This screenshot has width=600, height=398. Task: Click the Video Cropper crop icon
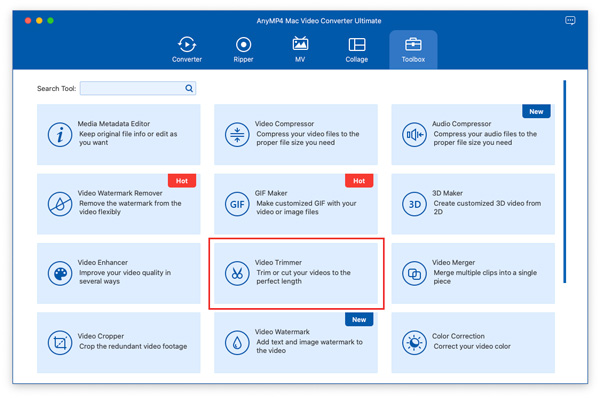click(x=60, y=343)
